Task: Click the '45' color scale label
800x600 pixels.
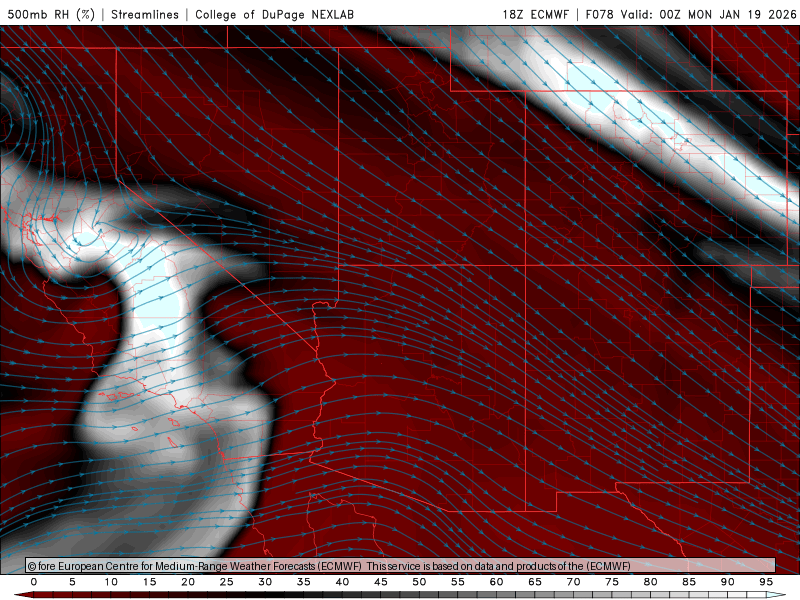Action: [x=381, y=582]
